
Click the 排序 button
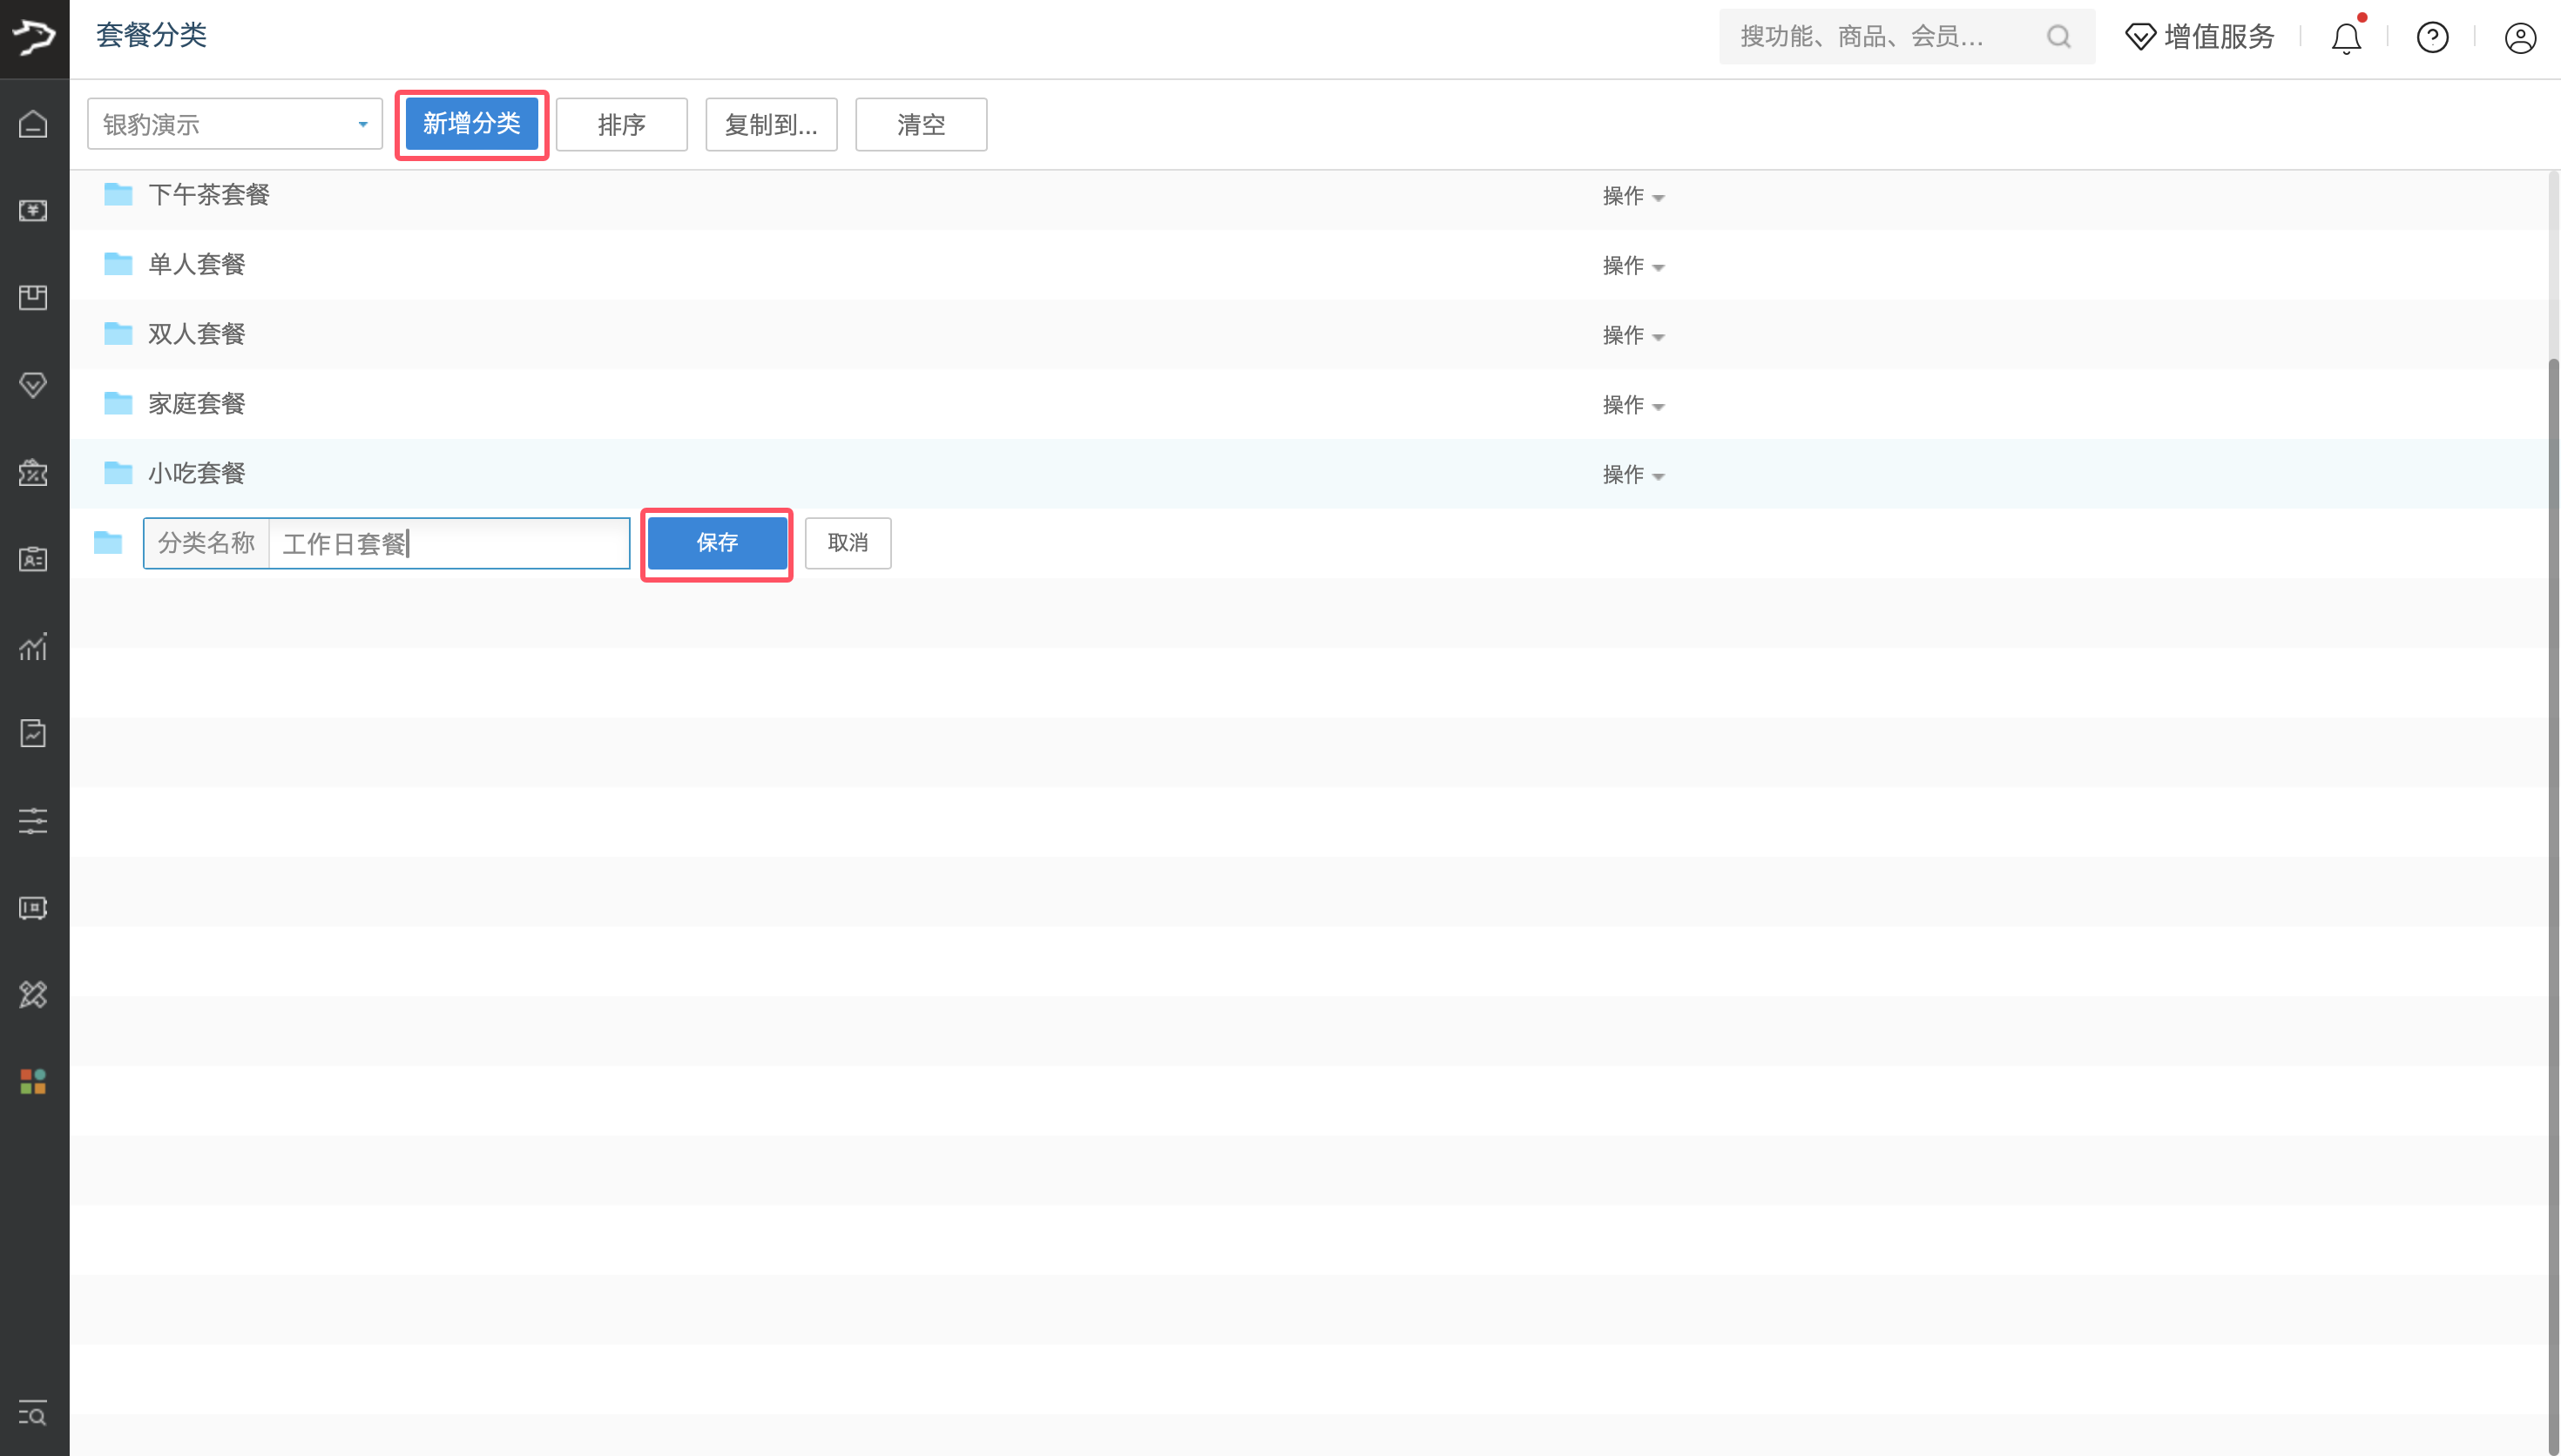click(x=621, y=124)
